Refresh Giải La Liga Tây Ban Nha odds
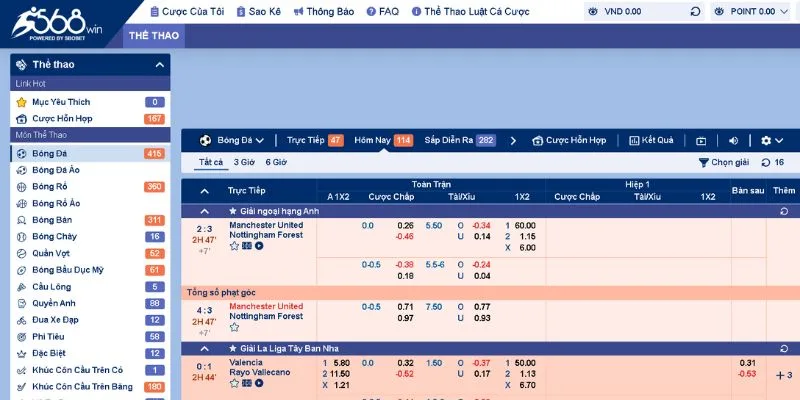Screen dimensions: 800x400 pos(784,349)
